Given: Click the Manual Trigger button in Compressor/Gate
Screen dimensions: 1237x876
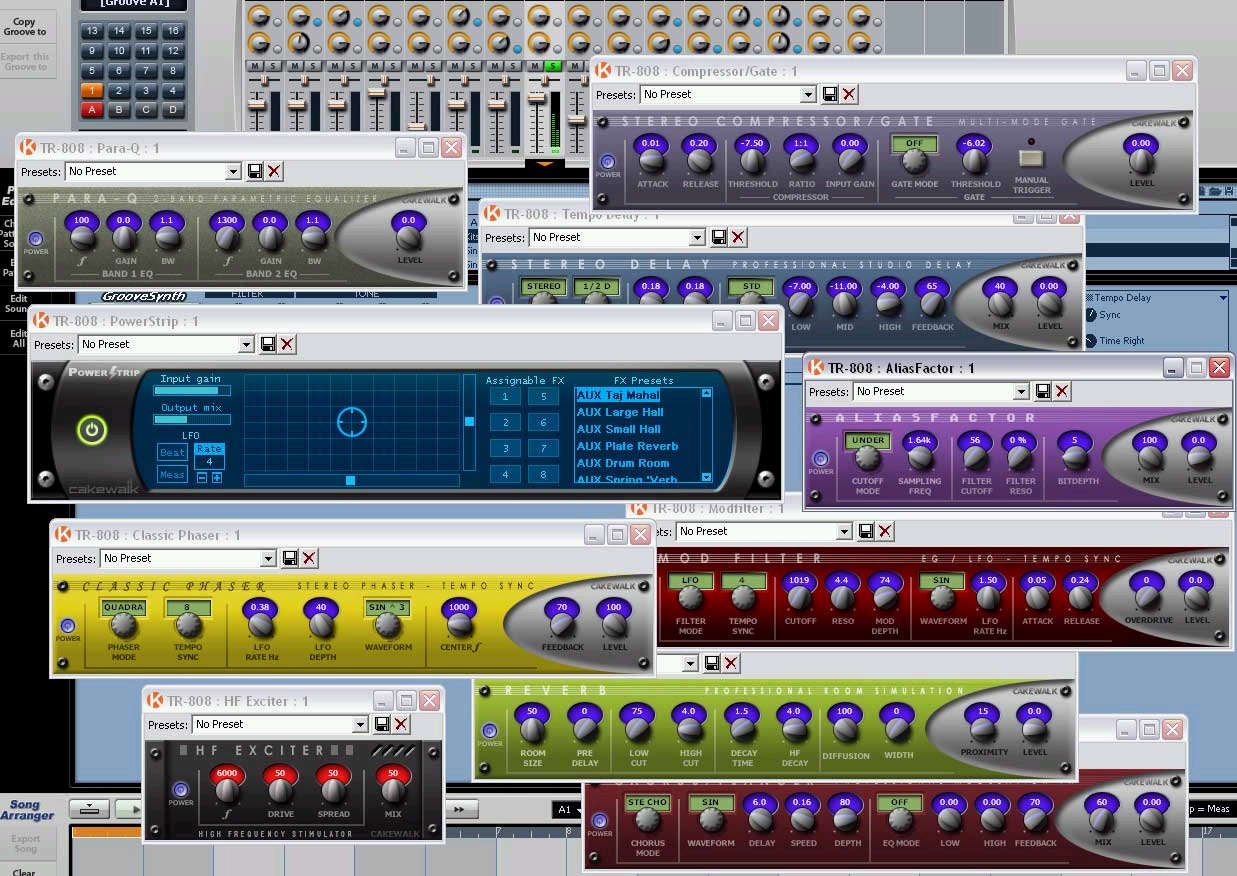Looking at the screenshot, I should 1031,158.
